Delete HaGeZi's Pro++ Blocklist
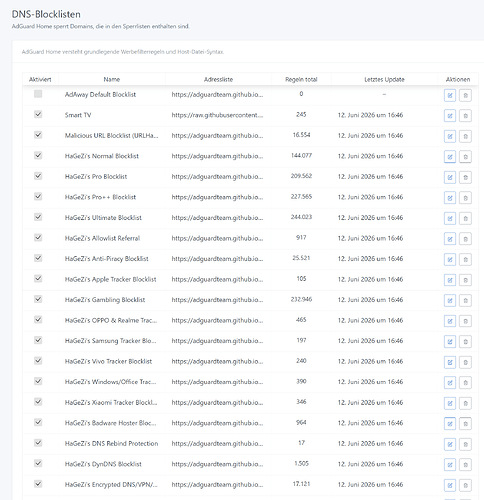This screenshot has width=484, height=500. (465, 198)
